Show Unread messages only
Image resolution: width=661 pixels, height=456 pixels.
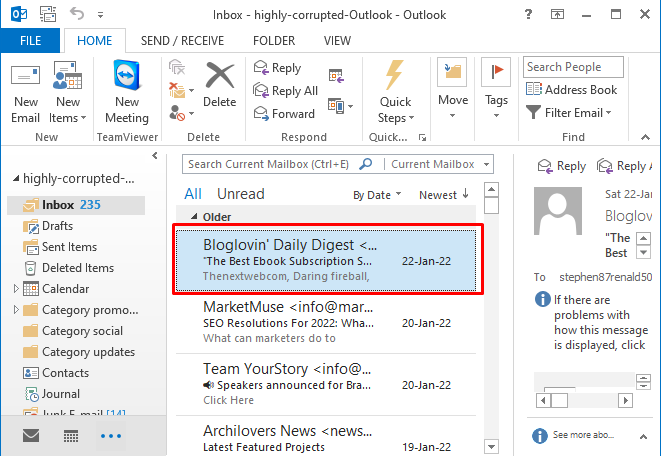[241, 194]
